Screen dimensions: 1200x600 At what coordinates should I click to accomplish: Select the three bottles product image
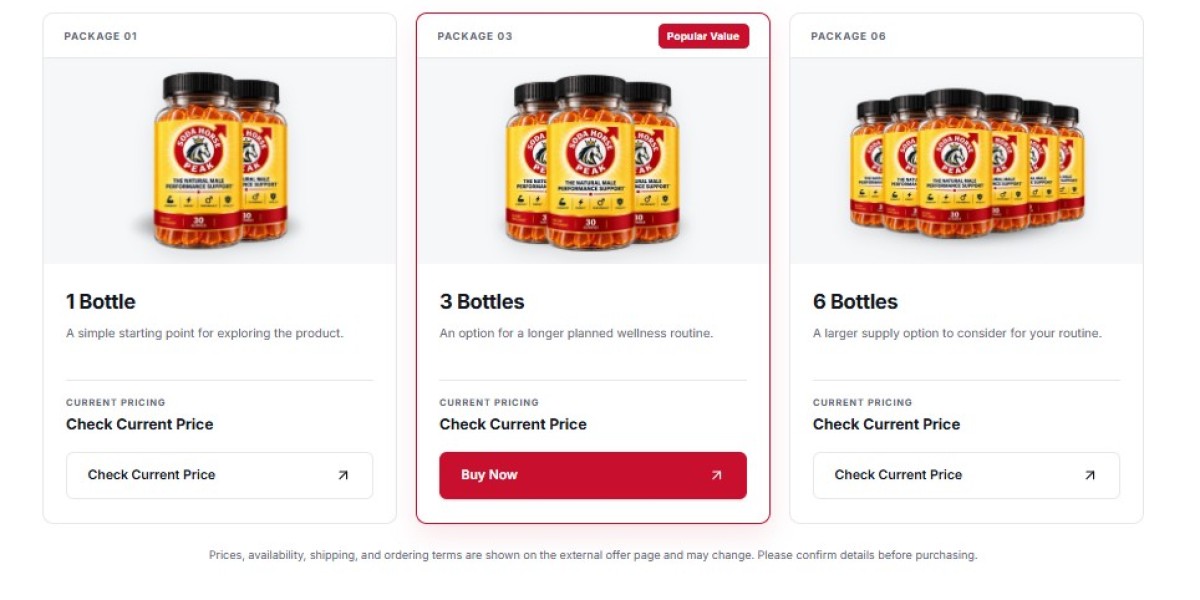tap(593, 160)
